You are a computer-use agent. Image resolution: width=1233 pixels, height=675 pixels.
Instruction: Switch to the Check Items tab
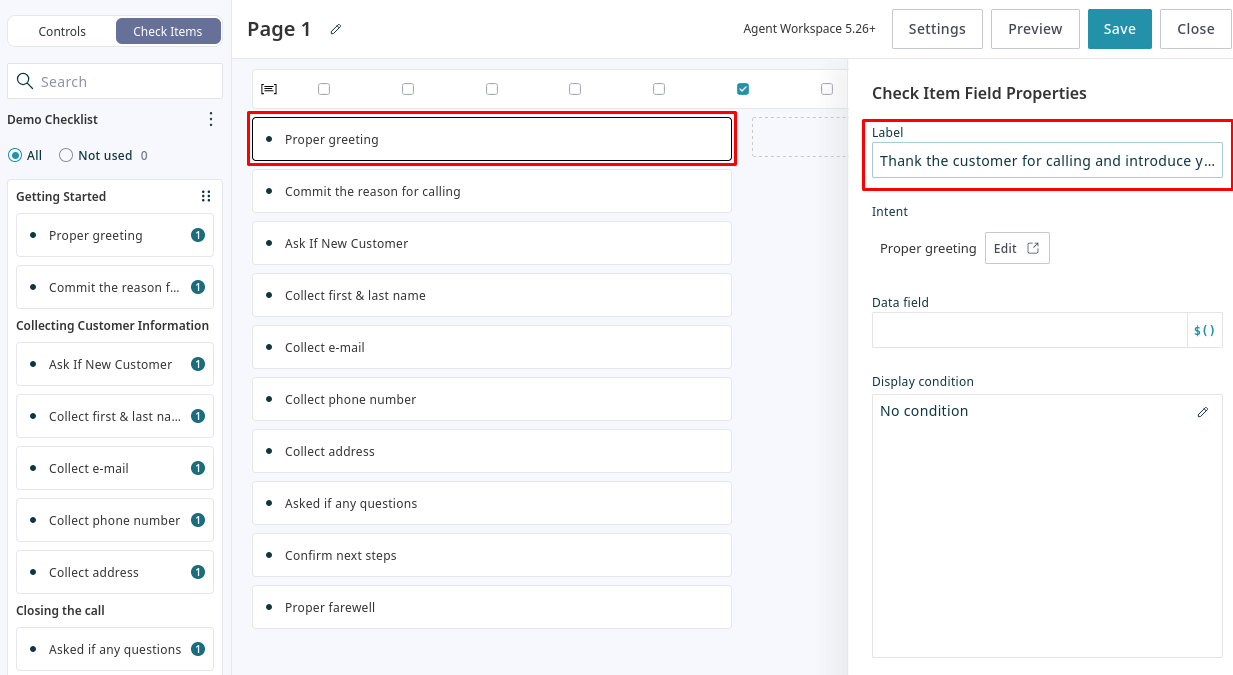click(167, 31)
